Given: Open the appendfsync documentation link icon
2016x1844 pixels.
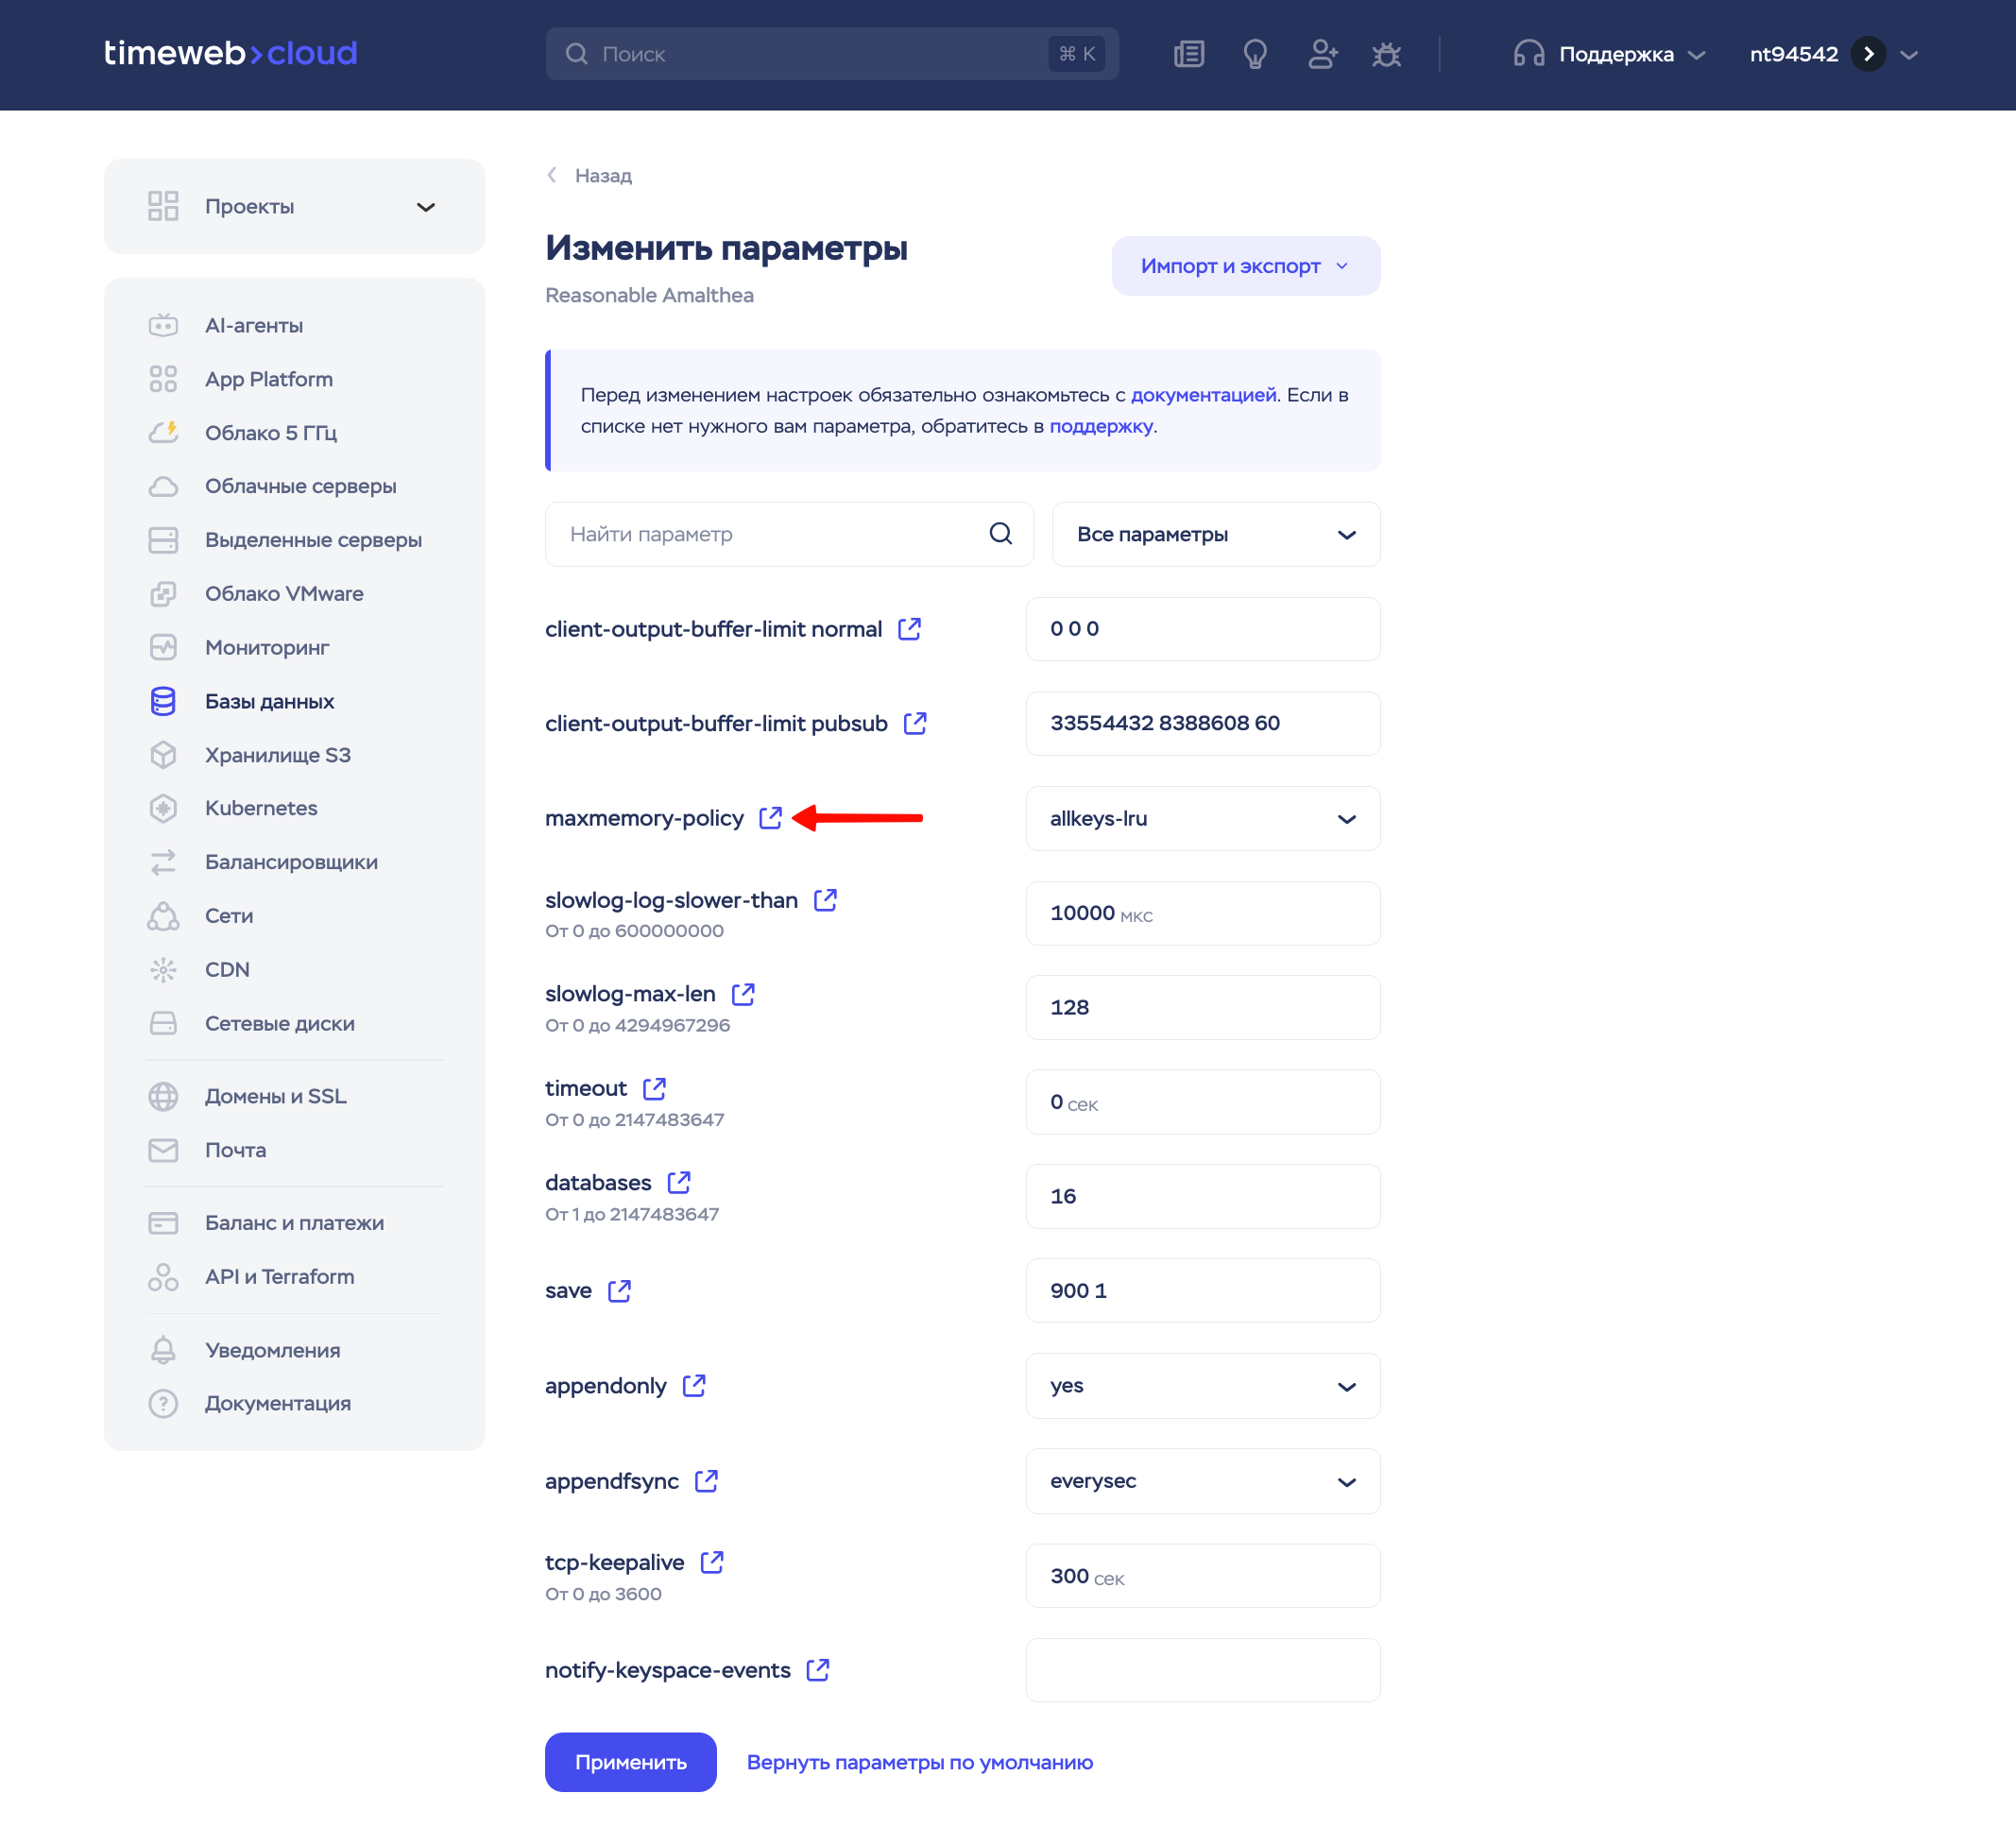Looking at the screenshot, I should (706, 1481).
